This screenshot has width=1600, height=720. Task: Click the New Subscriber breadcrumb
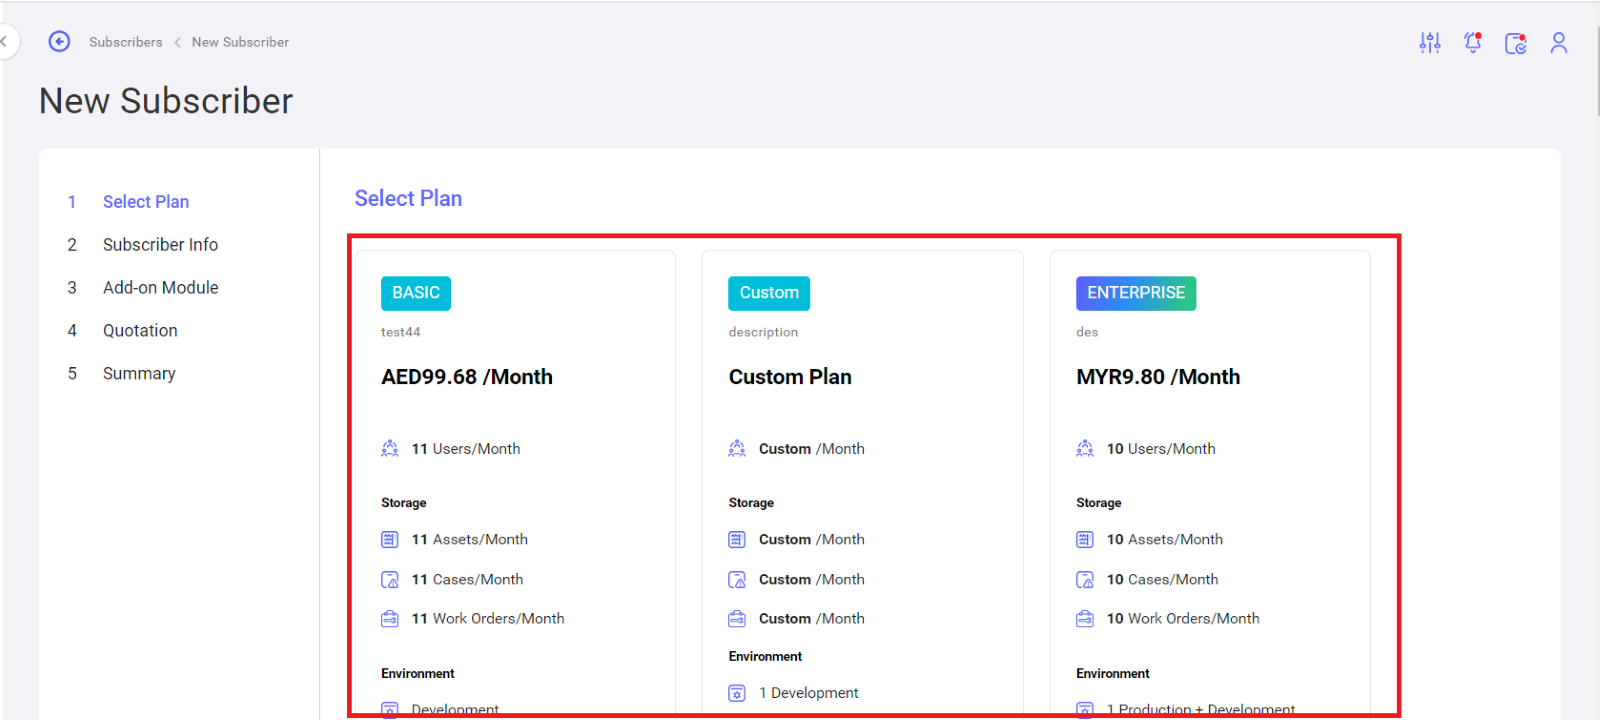240,42
